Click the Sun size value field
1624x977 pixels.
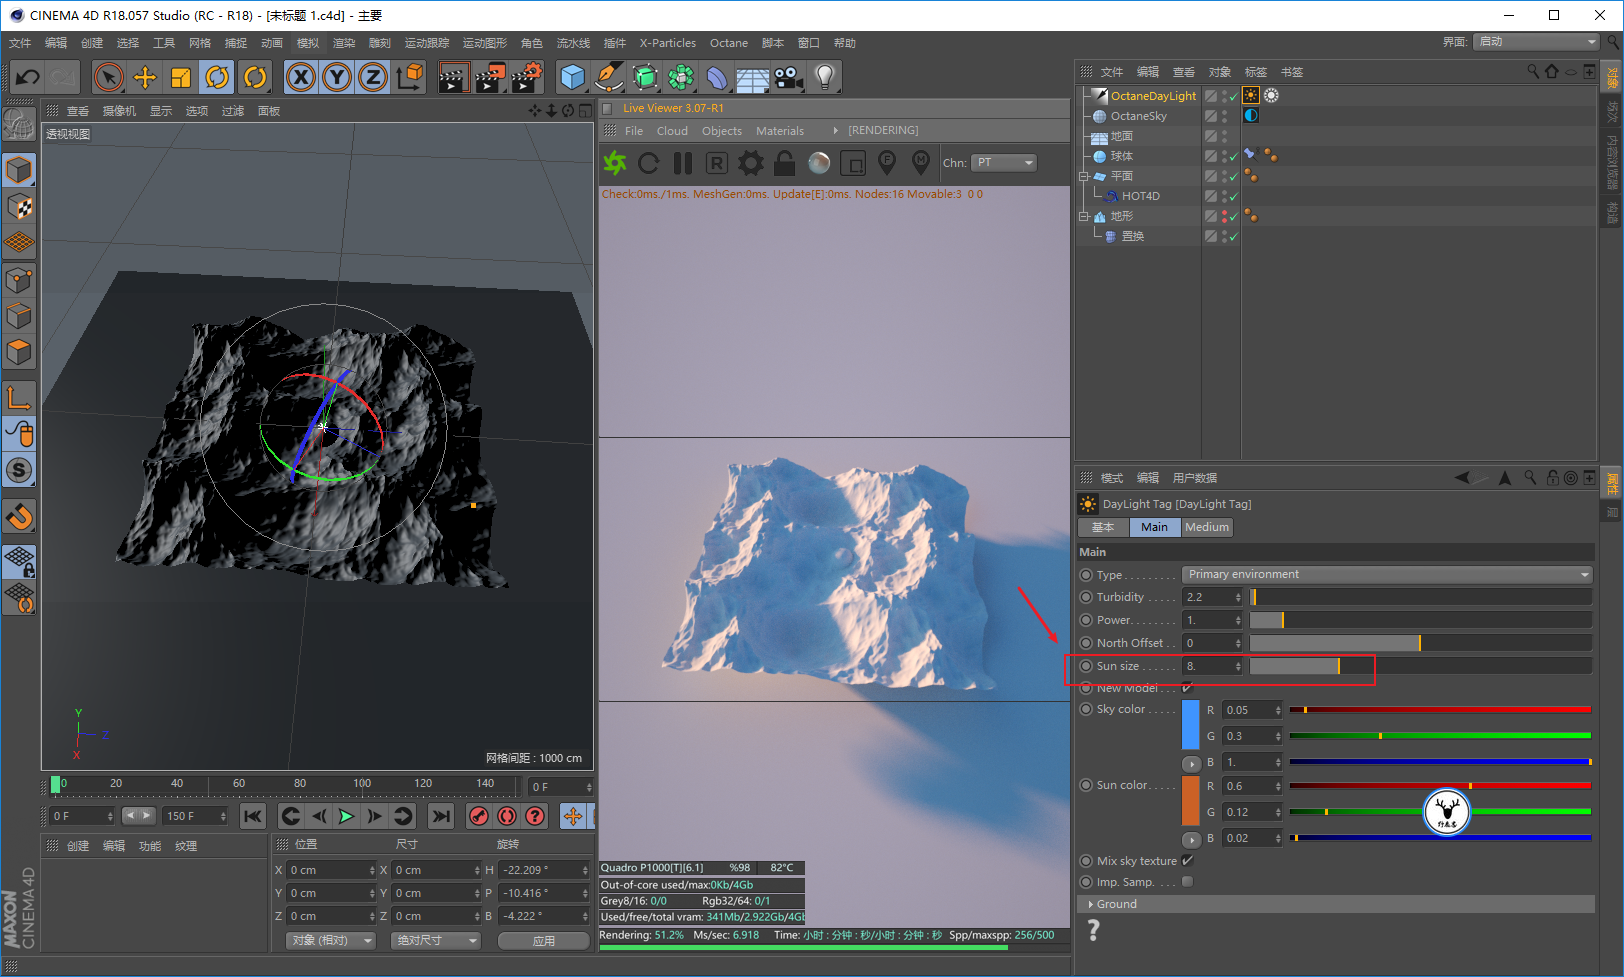1212,666
